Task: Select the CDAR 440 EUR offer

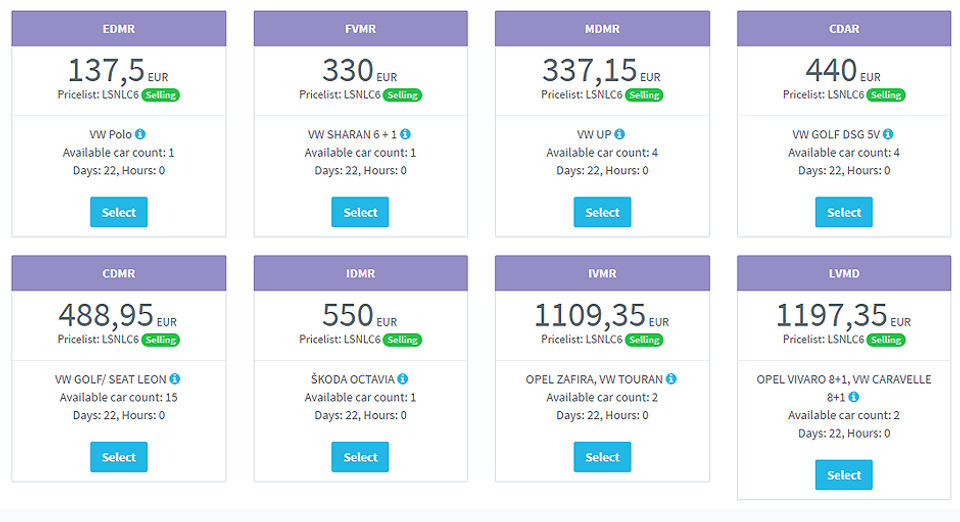Action: 843,212
